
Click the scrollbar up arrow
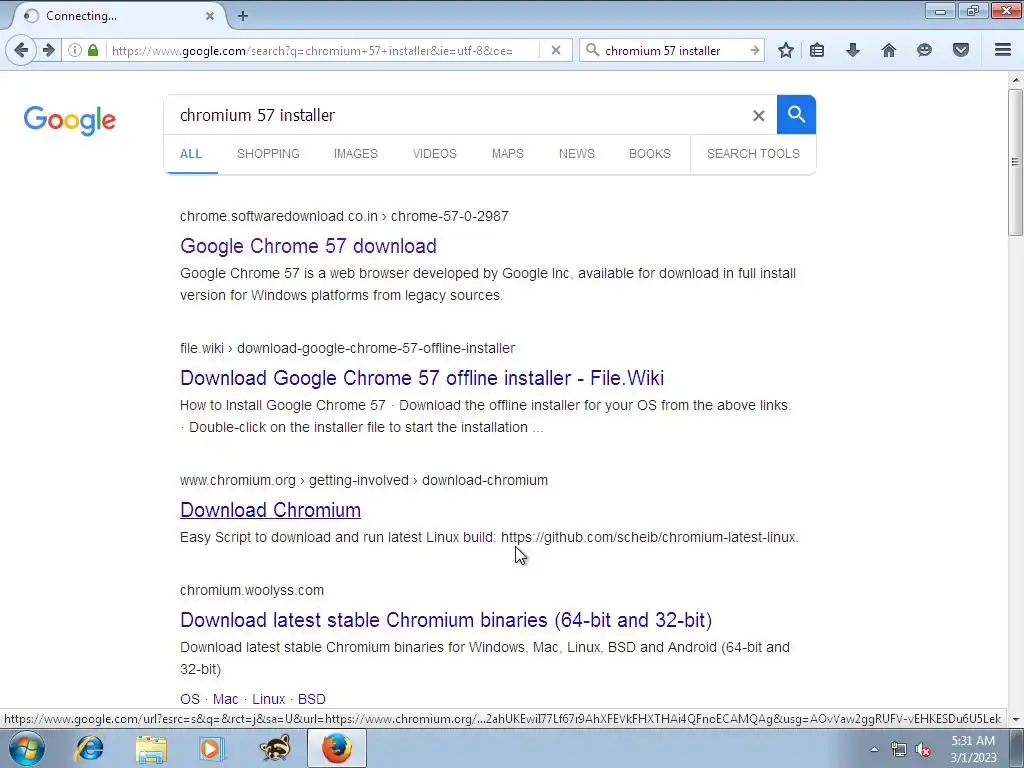click(x=1015, y=80)
